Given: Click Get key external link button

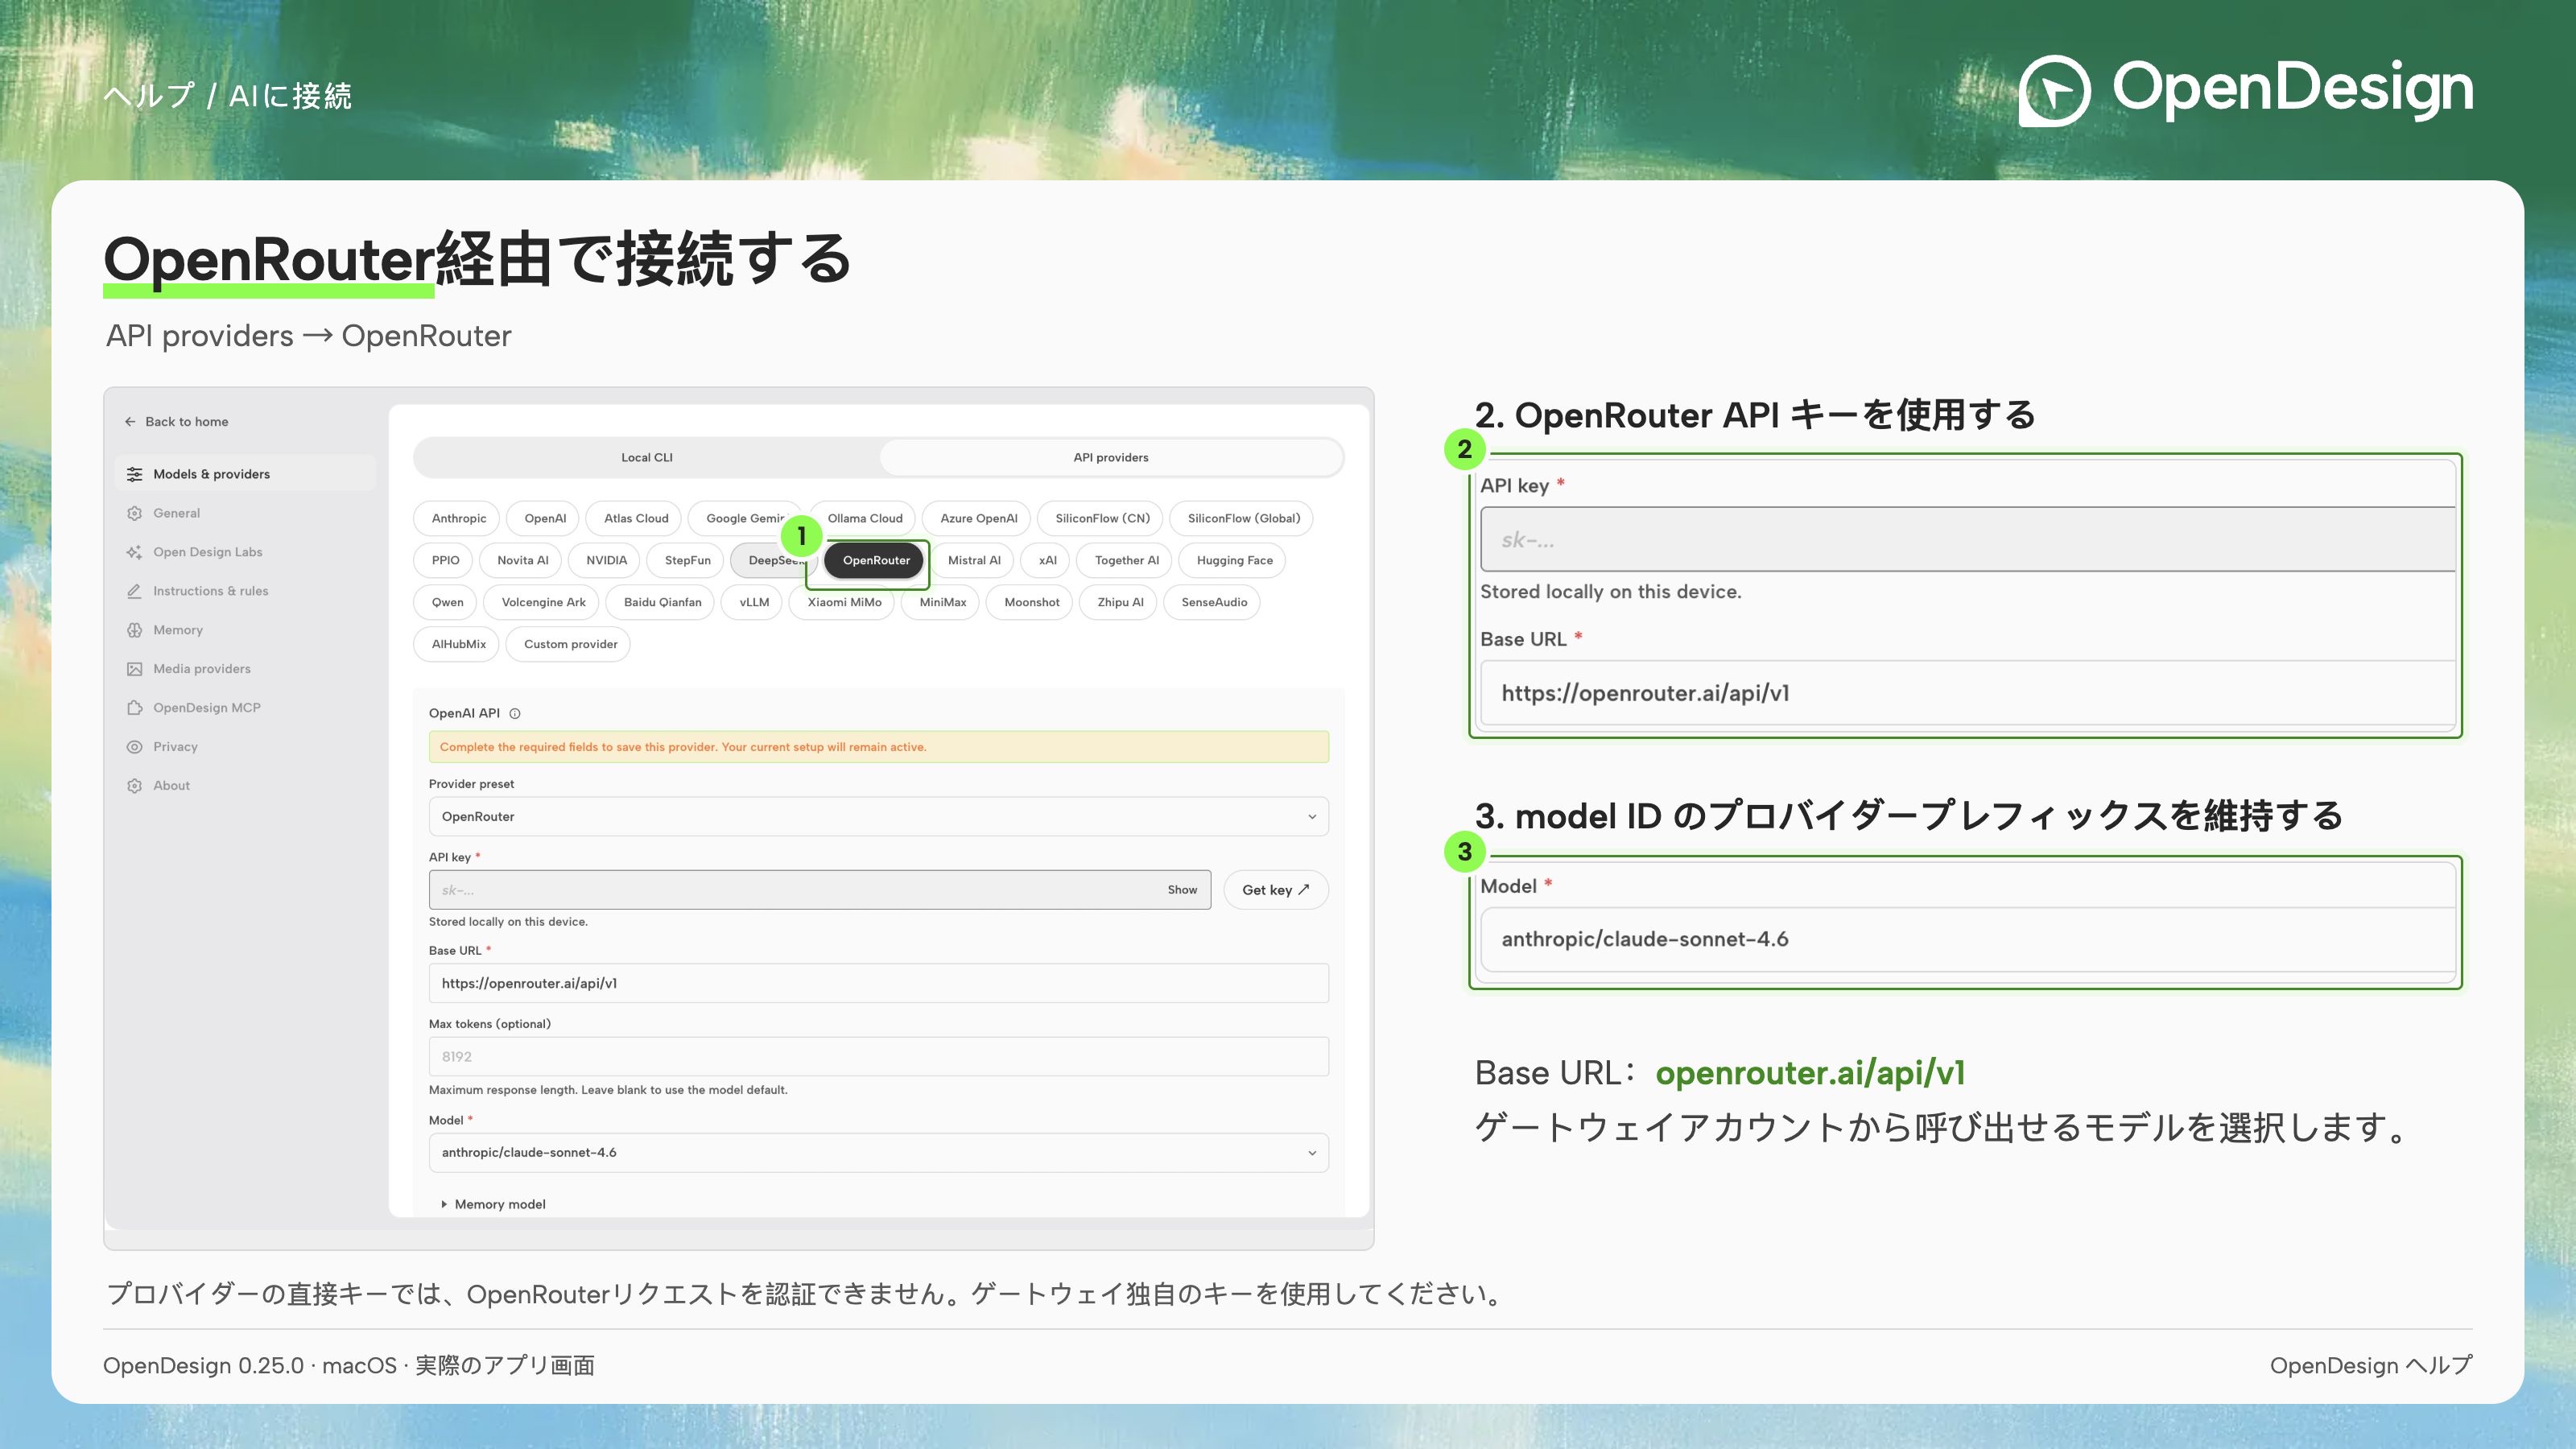Looking at the screenshot, I should [1276, 890].
